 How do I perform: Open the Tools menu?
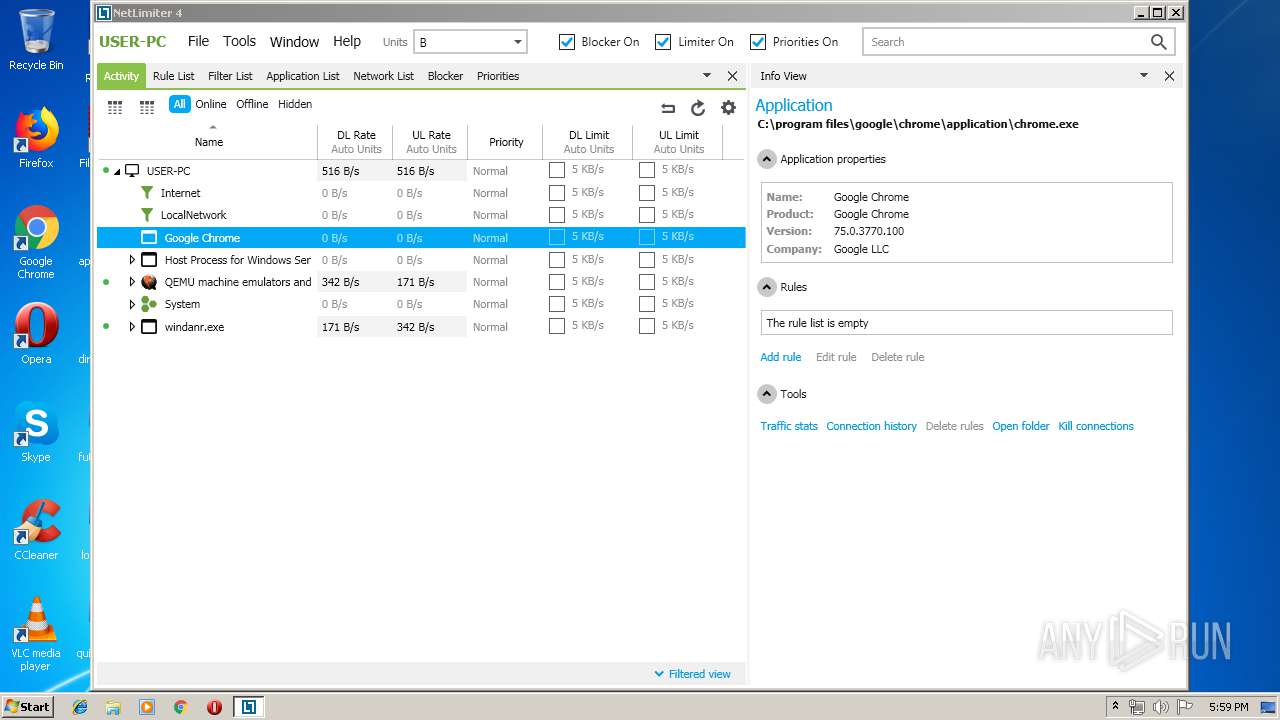[x=239, y=41]
